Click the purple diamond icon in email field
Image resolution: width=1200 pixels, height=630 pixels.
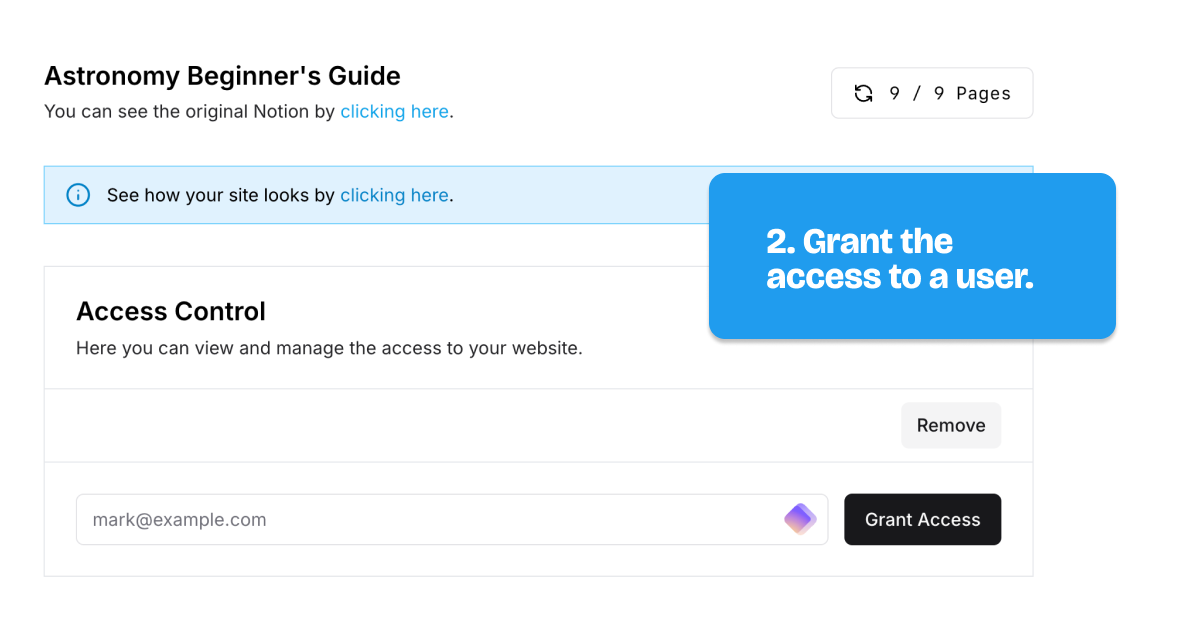[x=800, y=519]
